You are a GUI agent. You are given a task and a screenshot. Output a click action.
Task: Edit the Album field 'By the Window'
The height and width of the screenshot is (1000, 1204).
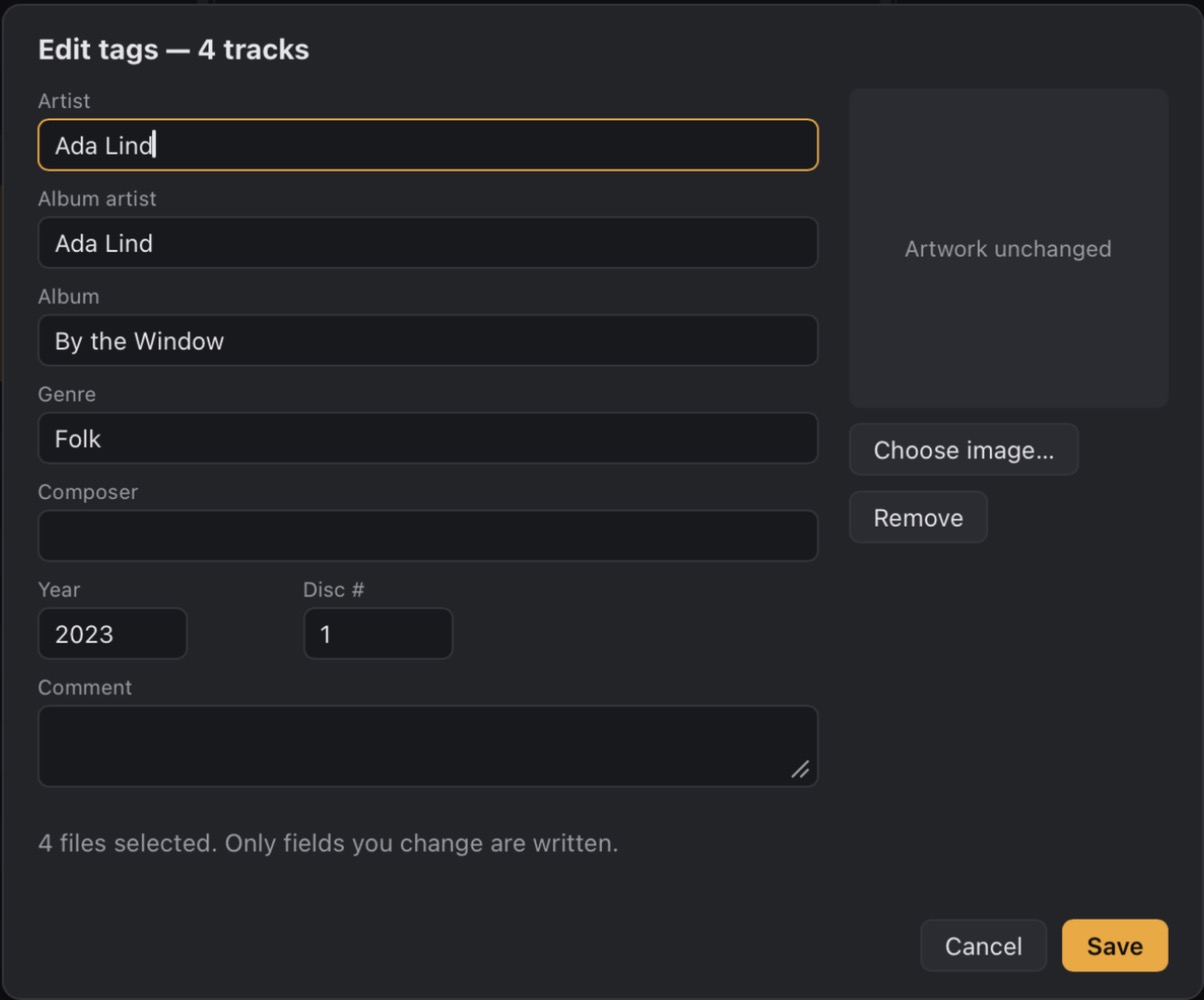pyautogui.click(x=428, y=341)
